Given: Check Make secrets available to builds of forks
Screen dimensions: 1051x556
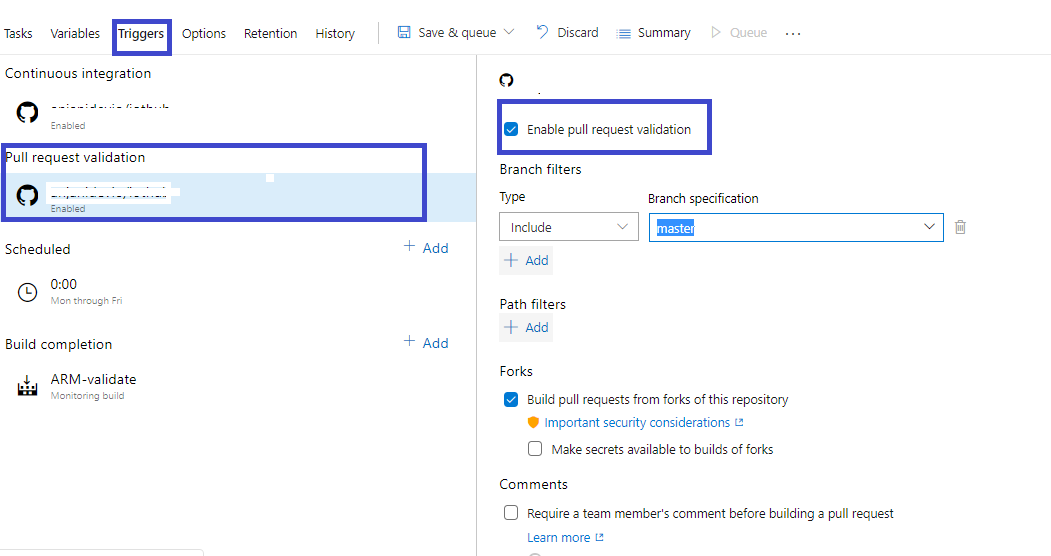Looking at the screenshot, I should click(x=536, y=449).
